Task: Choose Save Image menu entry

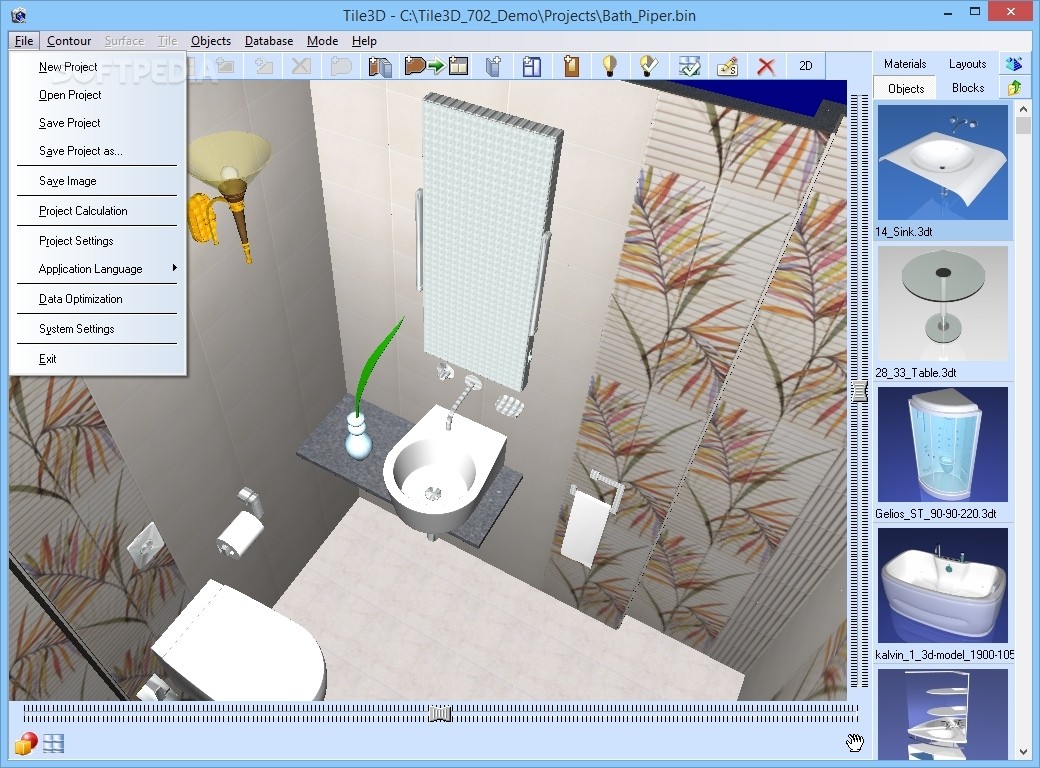Action: click(x=97, y=181)
